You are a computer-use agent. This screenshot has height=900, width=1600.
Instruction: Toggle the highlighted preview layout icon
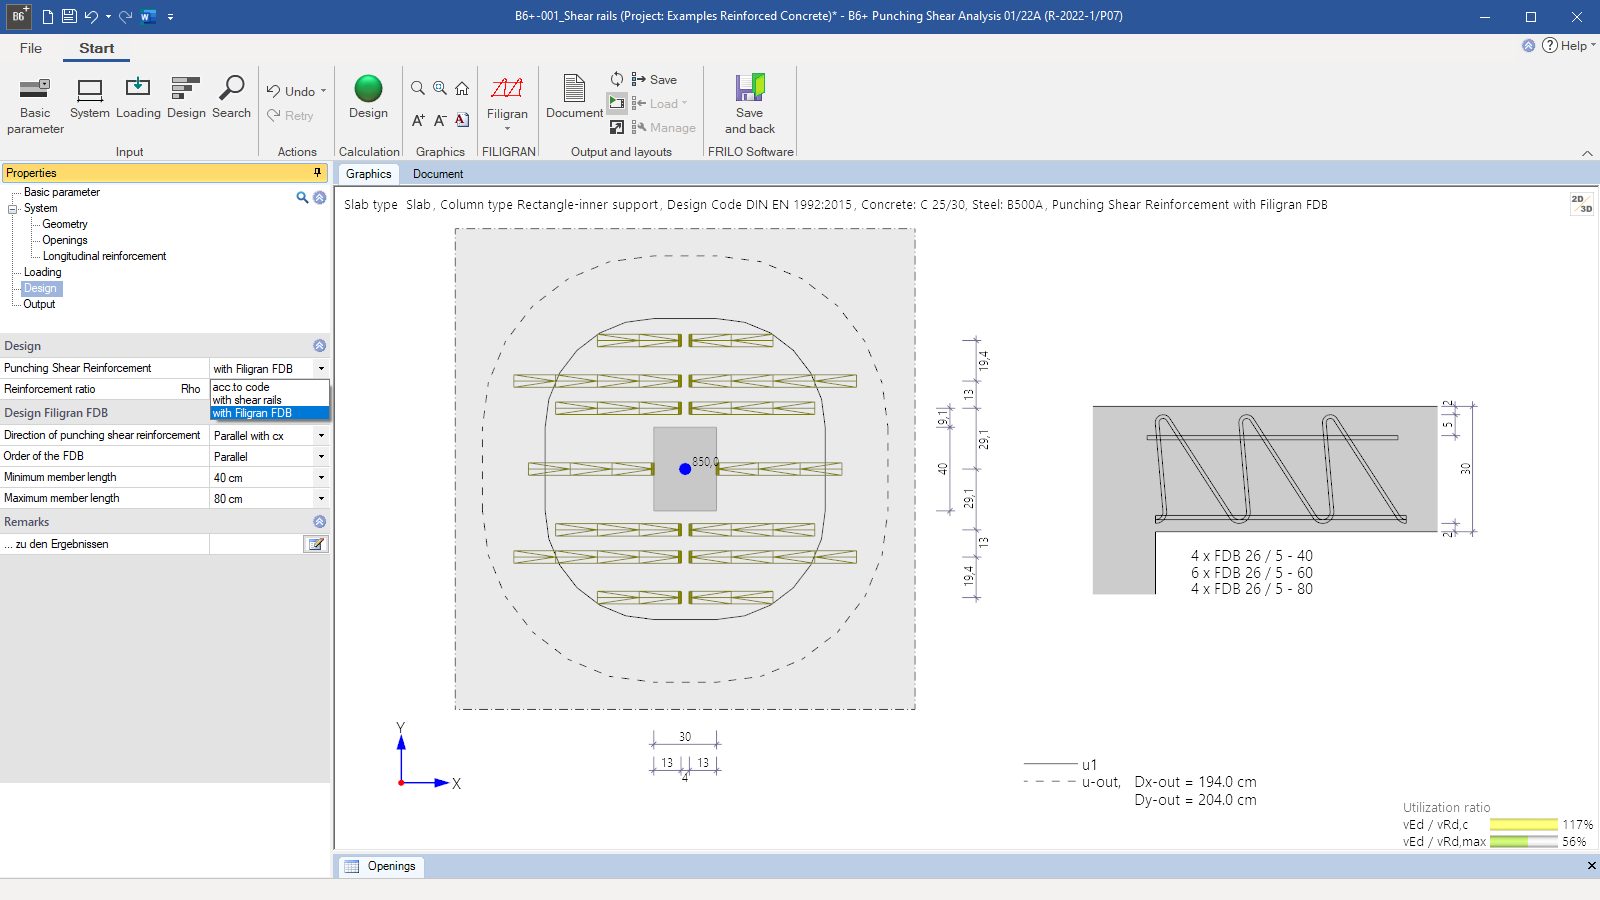(x=617, y=103)
